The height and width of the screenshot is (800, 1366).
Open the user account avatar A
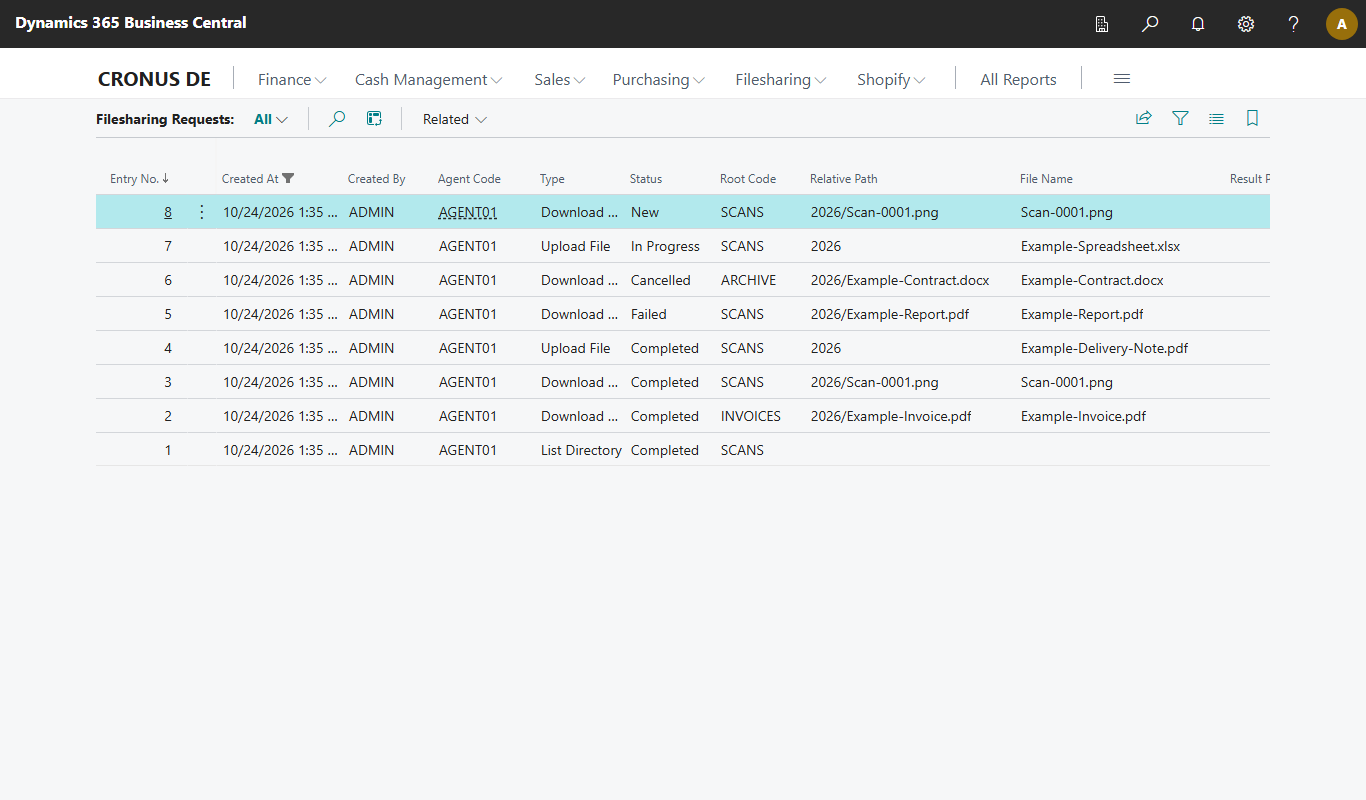tap(1342, 24)
